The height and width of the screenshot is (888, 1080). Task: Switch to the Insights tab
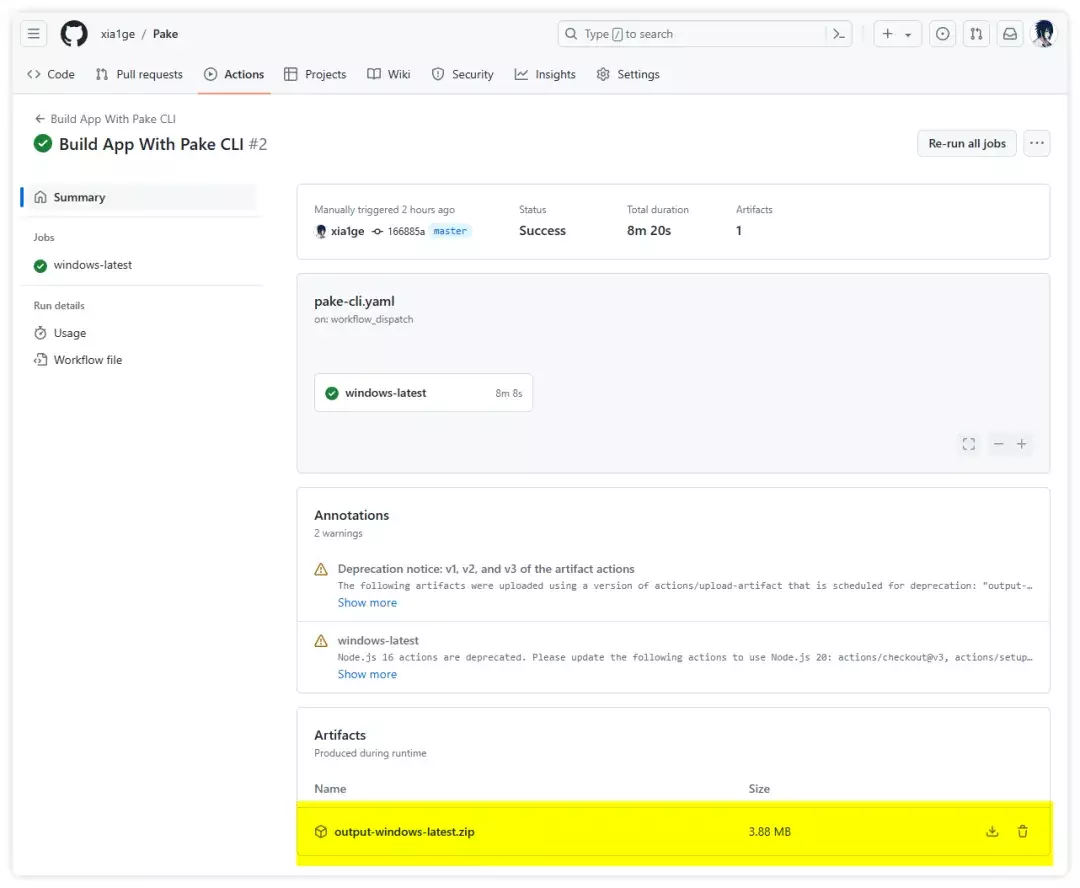pyautogui.click(x=545, y=75)
